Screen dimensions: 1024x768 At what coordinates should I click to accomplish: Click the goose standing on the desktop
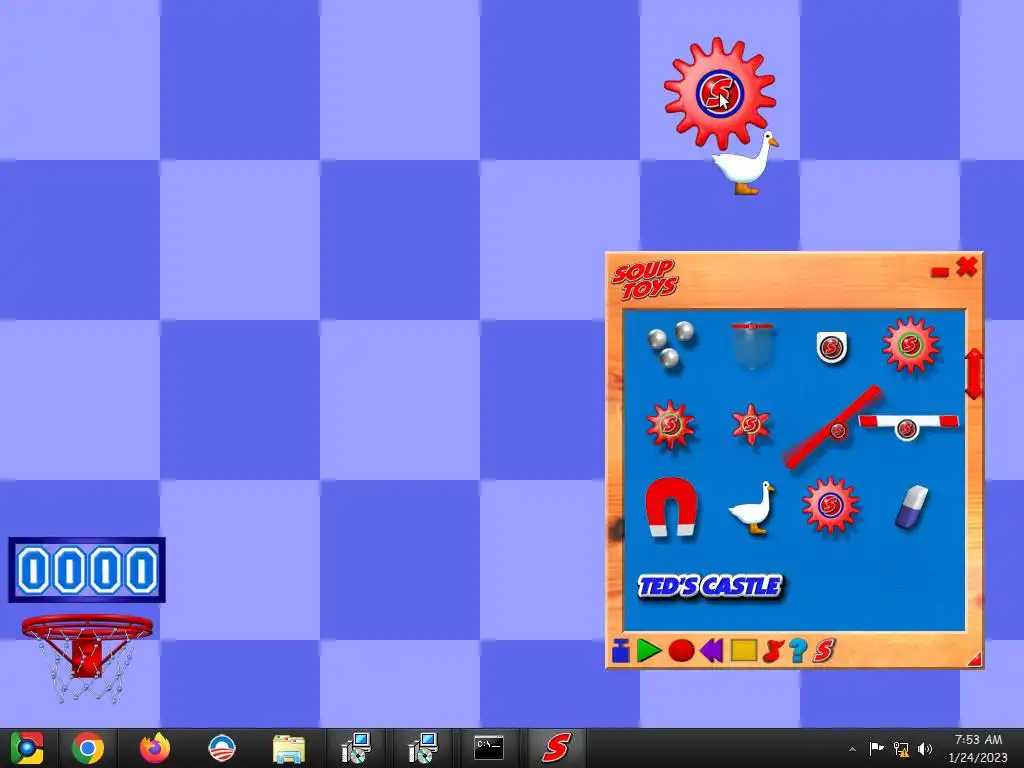(746, 163)
